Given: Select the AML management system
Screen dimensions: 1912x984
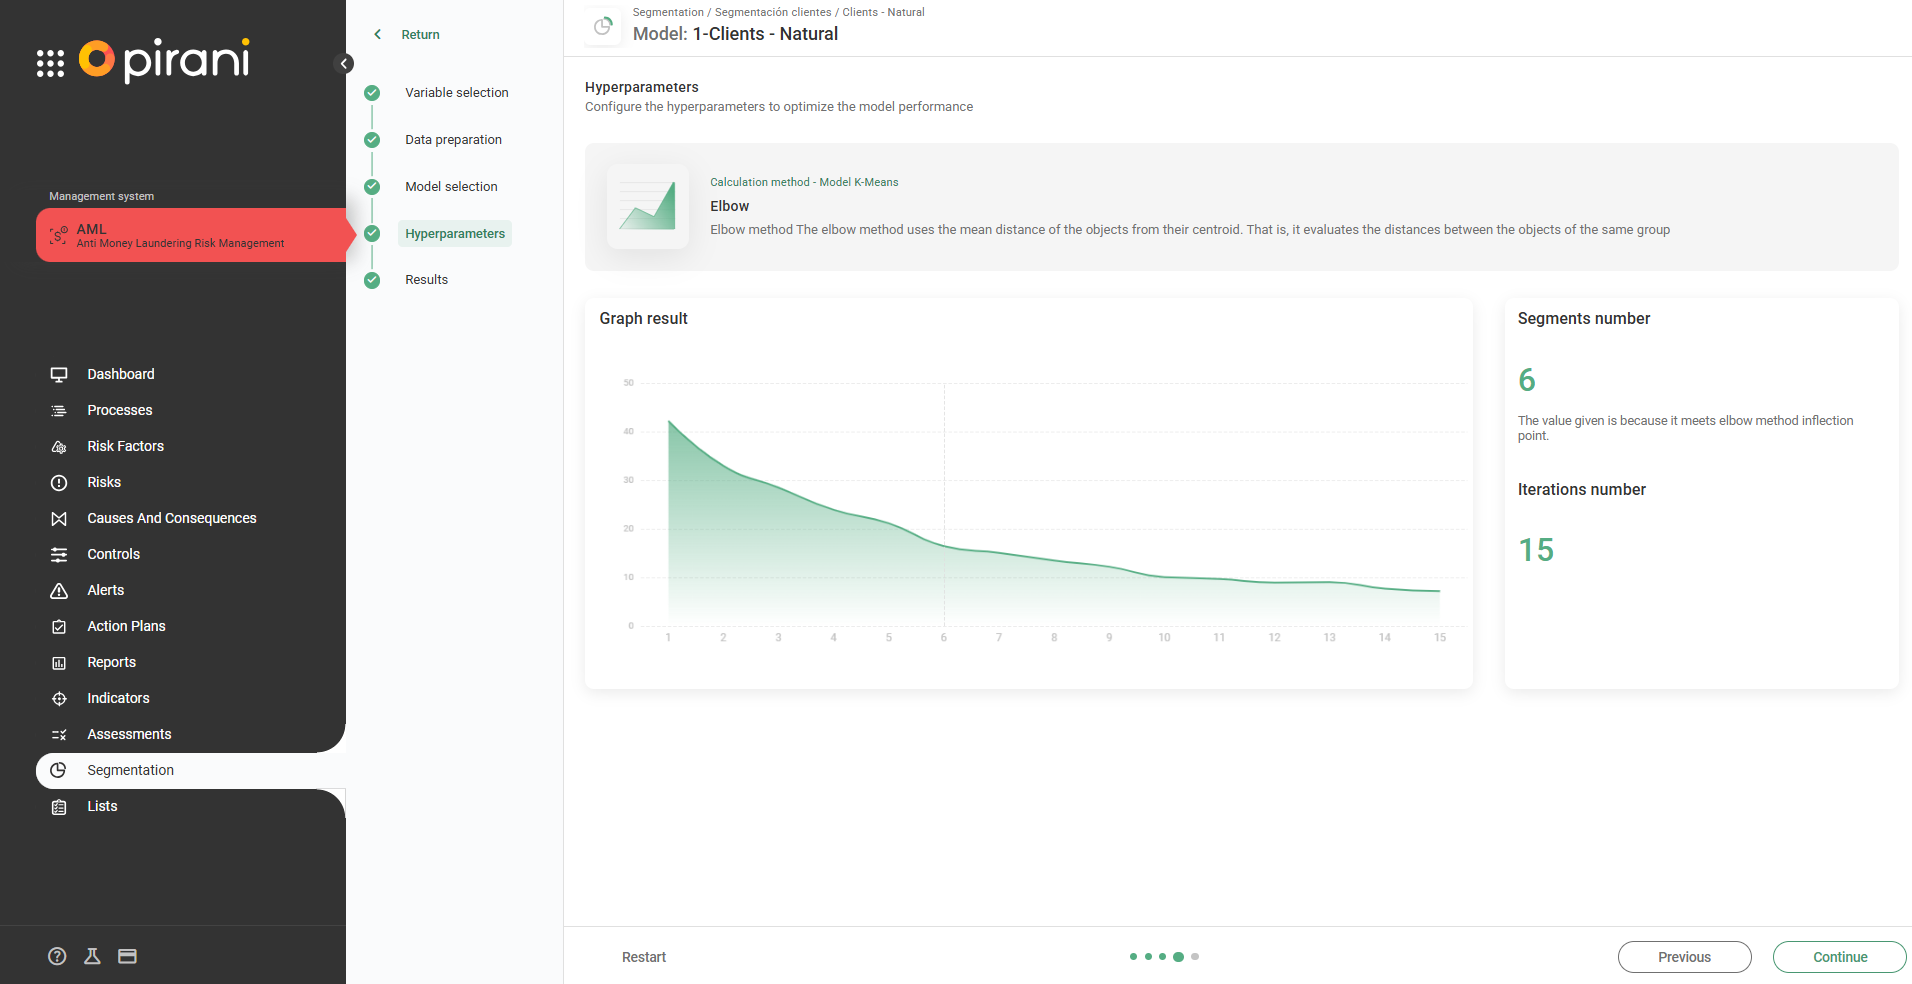Looking at the screenshot, I should [x=190, y=235].
